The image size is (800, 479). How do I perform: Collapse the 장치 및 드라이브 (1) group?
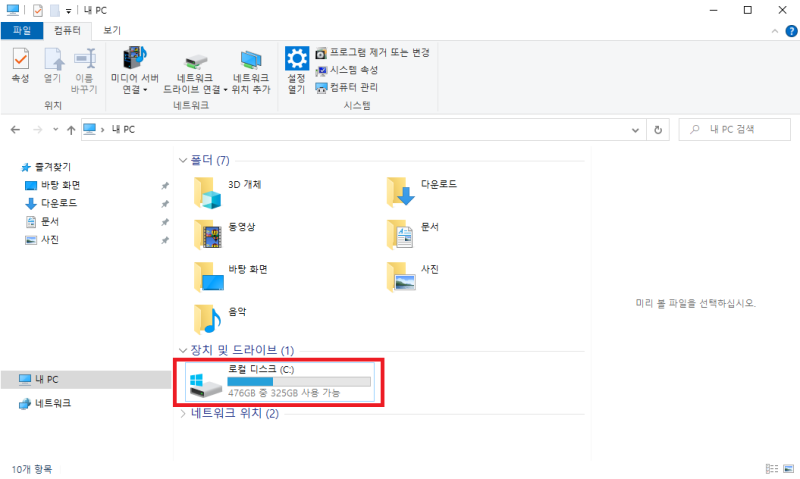(183, 350)
